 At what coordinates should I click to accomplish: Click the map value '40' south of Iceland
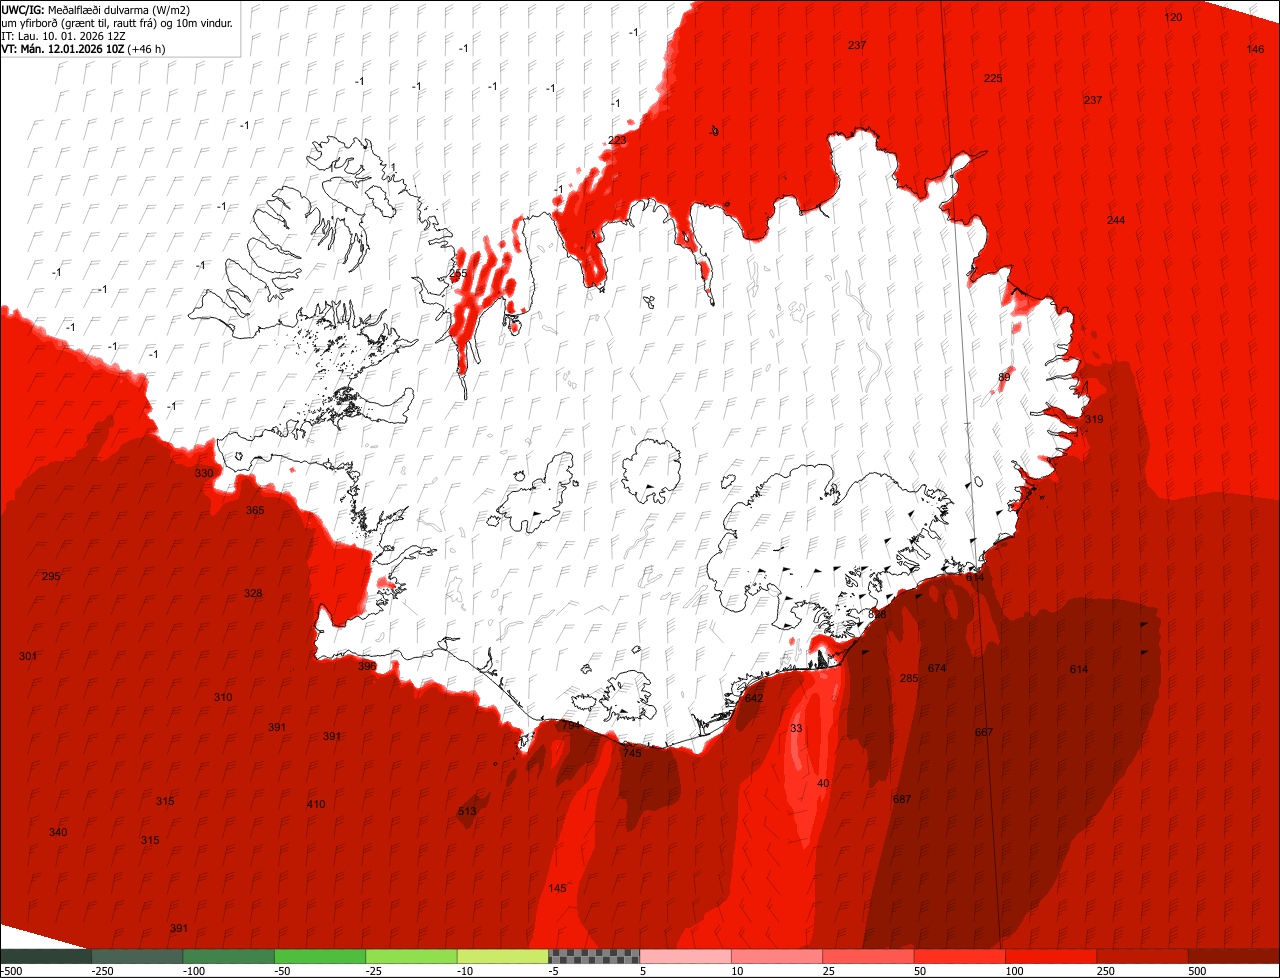[823, 783]
